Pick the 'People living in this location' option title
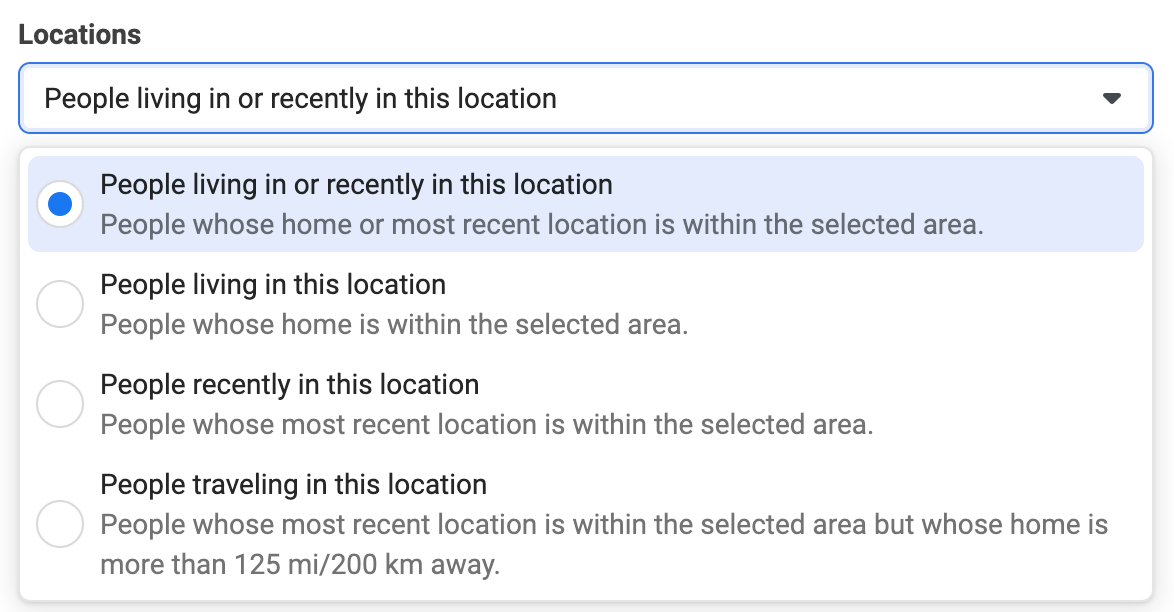1174x612 pixels. [273, 285]
